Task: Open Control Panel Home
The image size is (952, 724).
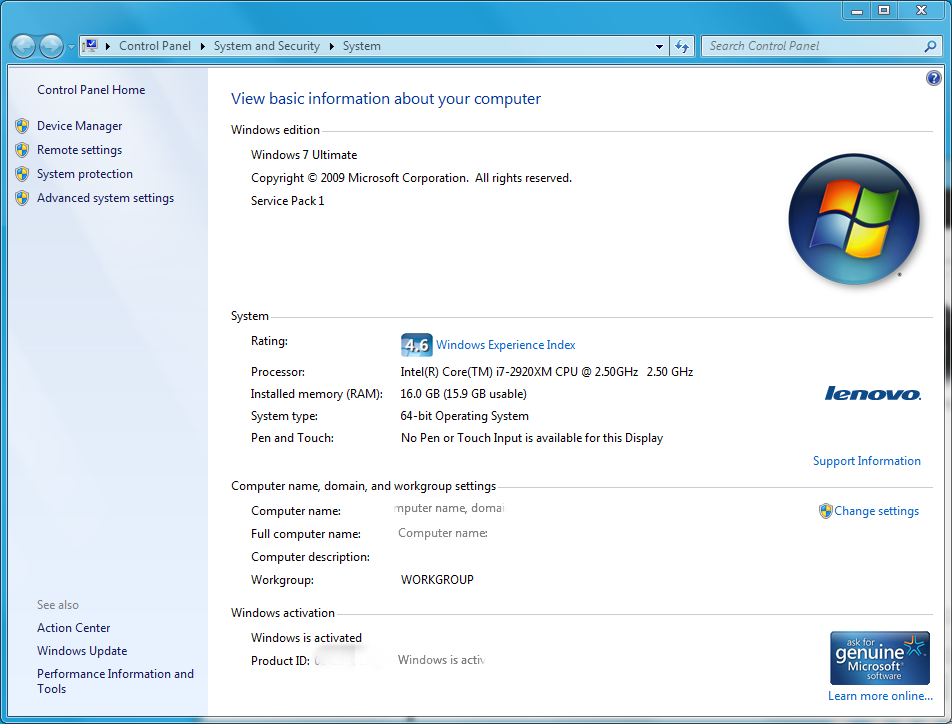Action: coord(91,90)
